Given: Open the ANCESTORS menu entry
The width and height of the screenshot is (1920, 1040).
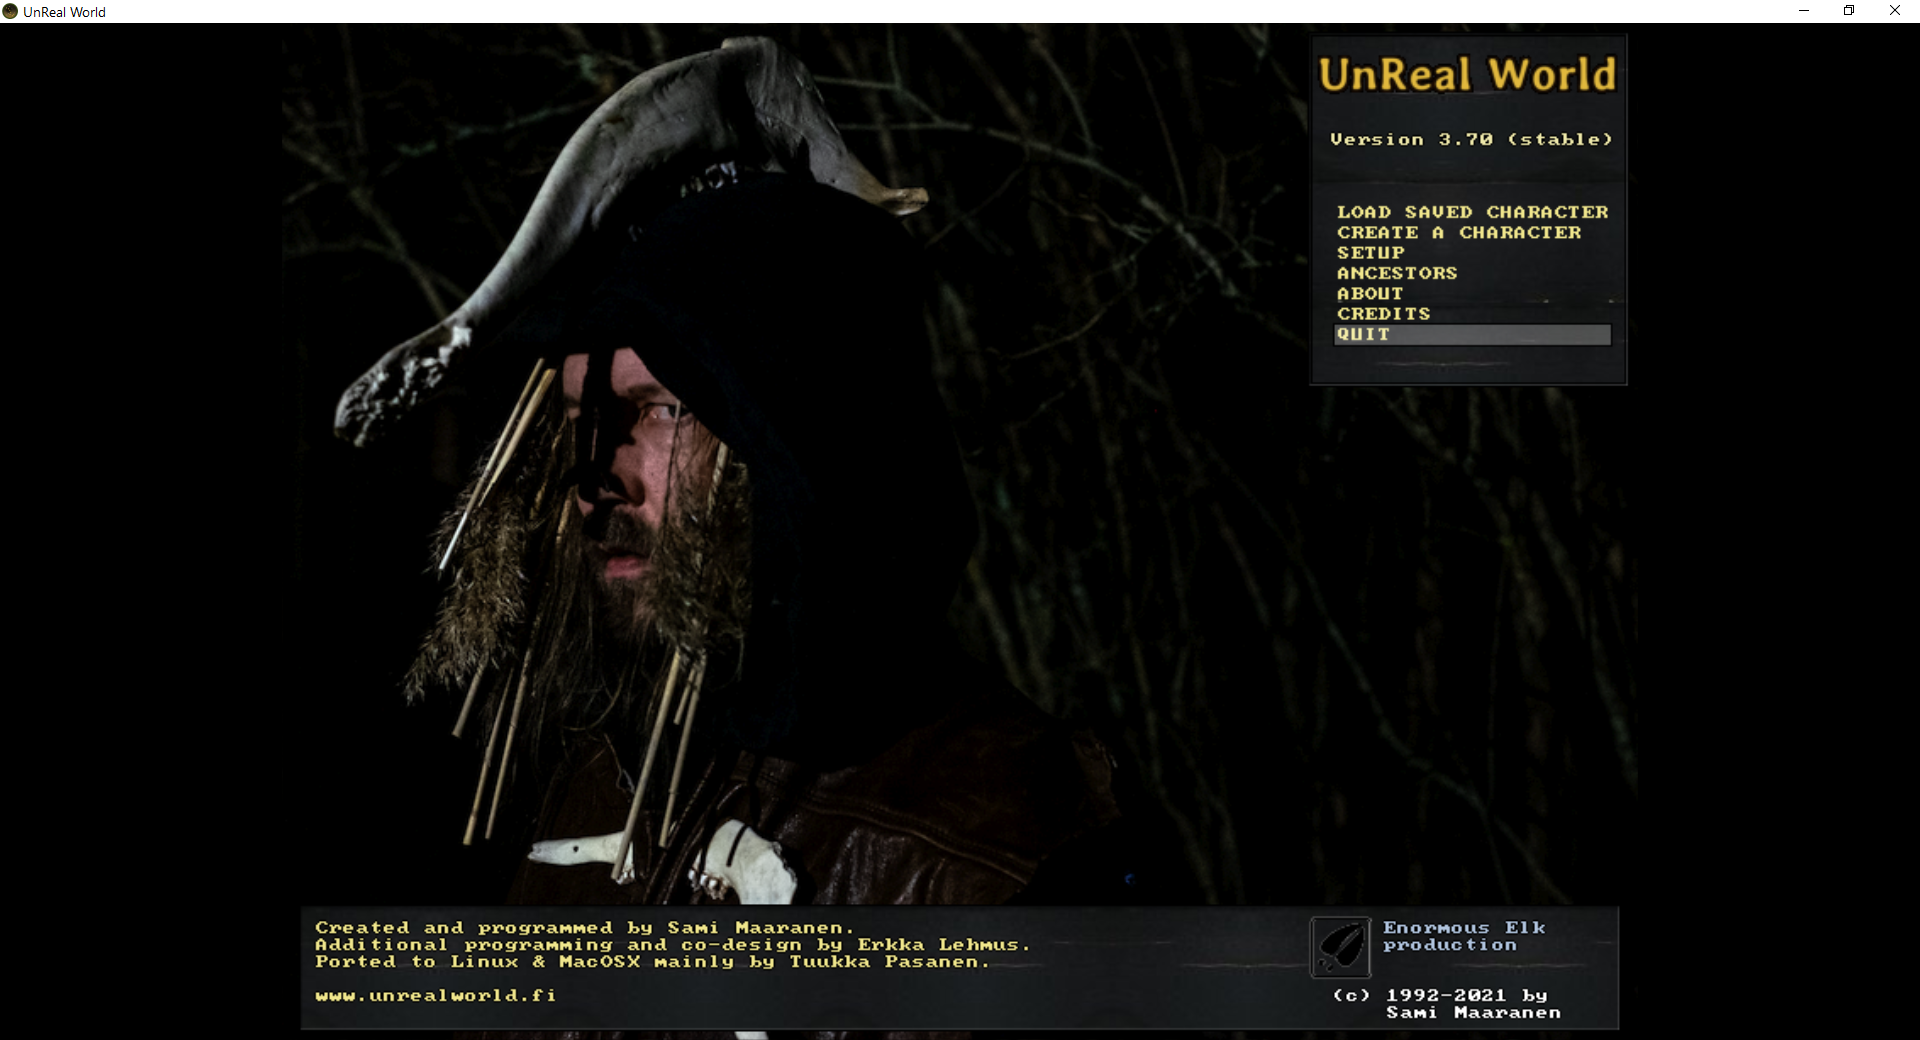Looking at the screenshot, I should [x=1397, y=273].
